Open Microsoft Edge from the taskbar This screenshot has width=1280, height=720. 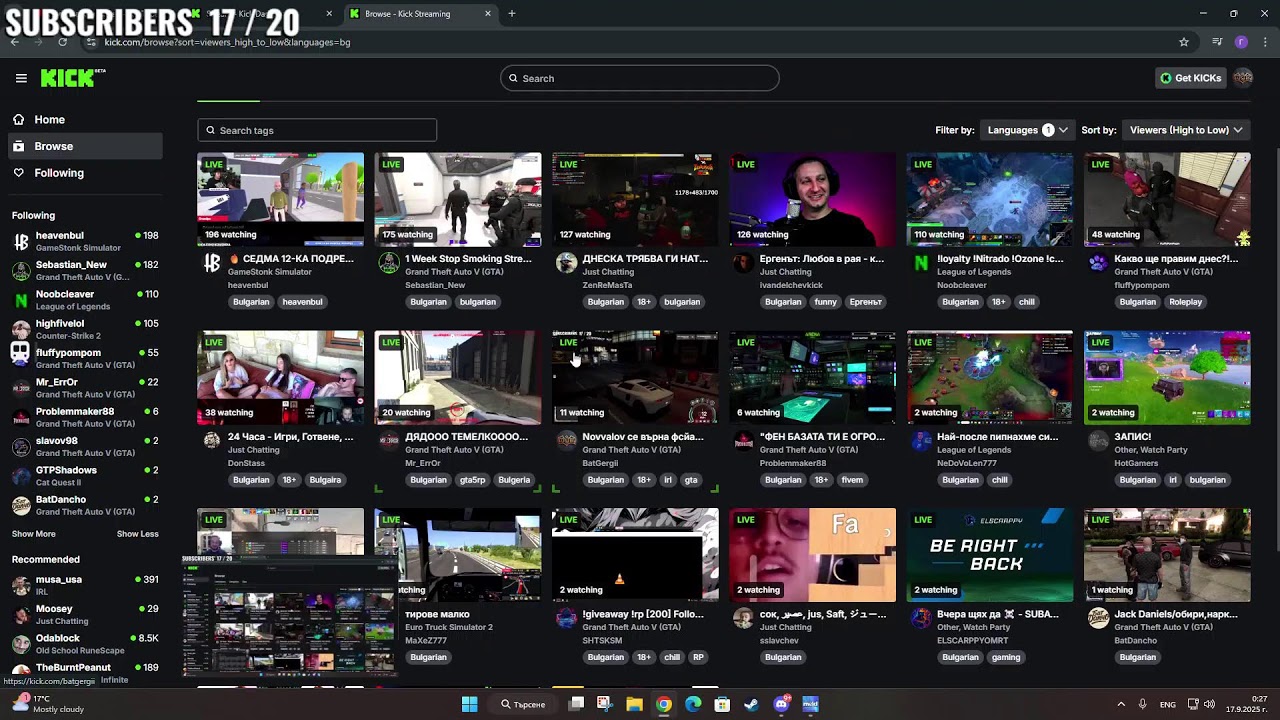click(x=693, y=704)
